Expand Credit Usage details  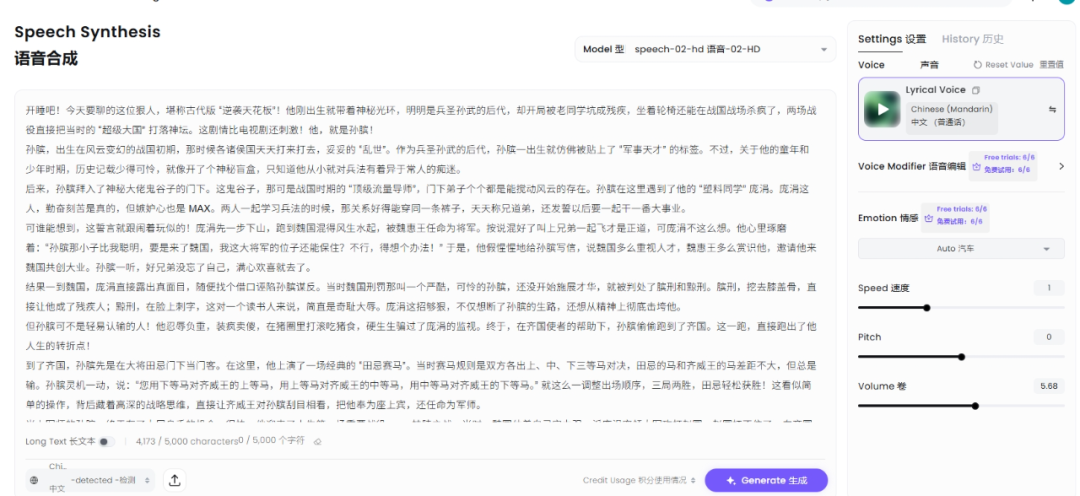[x=640, y=481]
